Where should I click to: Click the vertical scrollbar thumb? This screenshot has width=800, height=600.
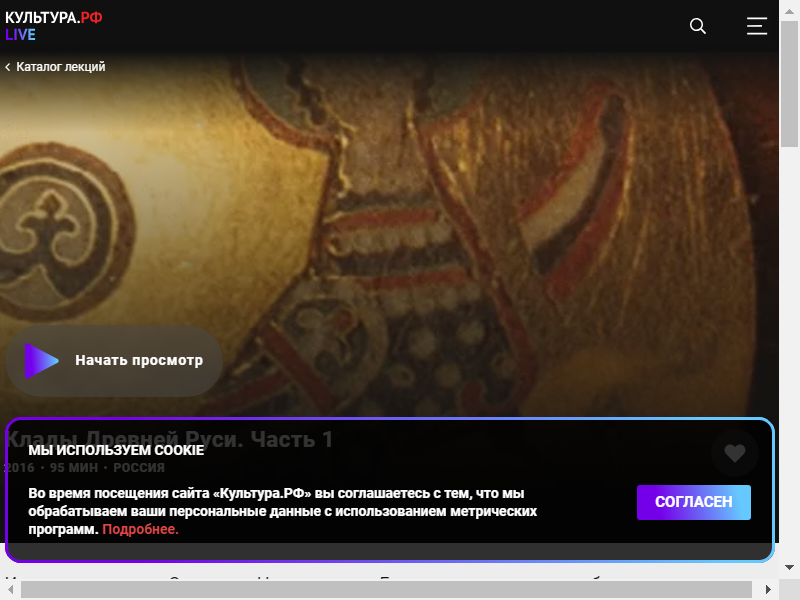(x=789, y=84)
